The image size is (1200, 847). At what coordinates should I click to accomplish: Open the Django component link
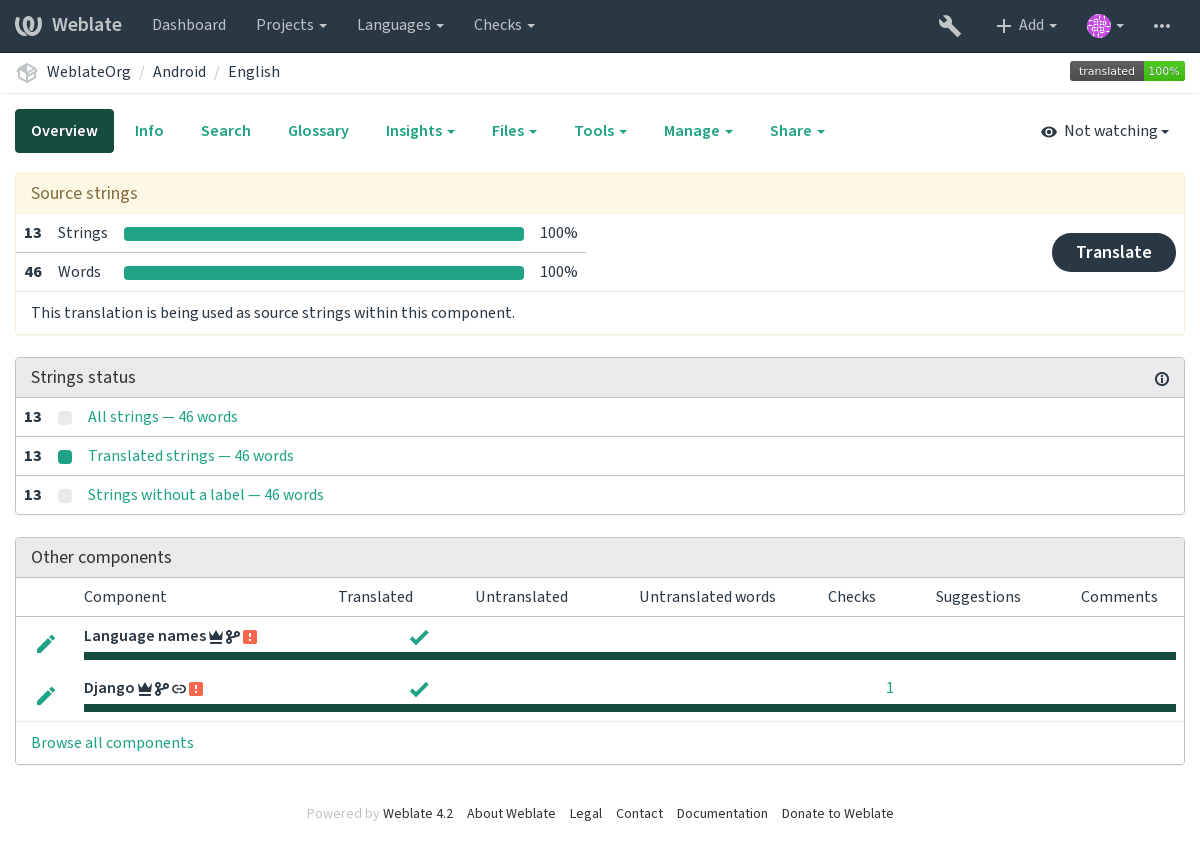(109, 688)
